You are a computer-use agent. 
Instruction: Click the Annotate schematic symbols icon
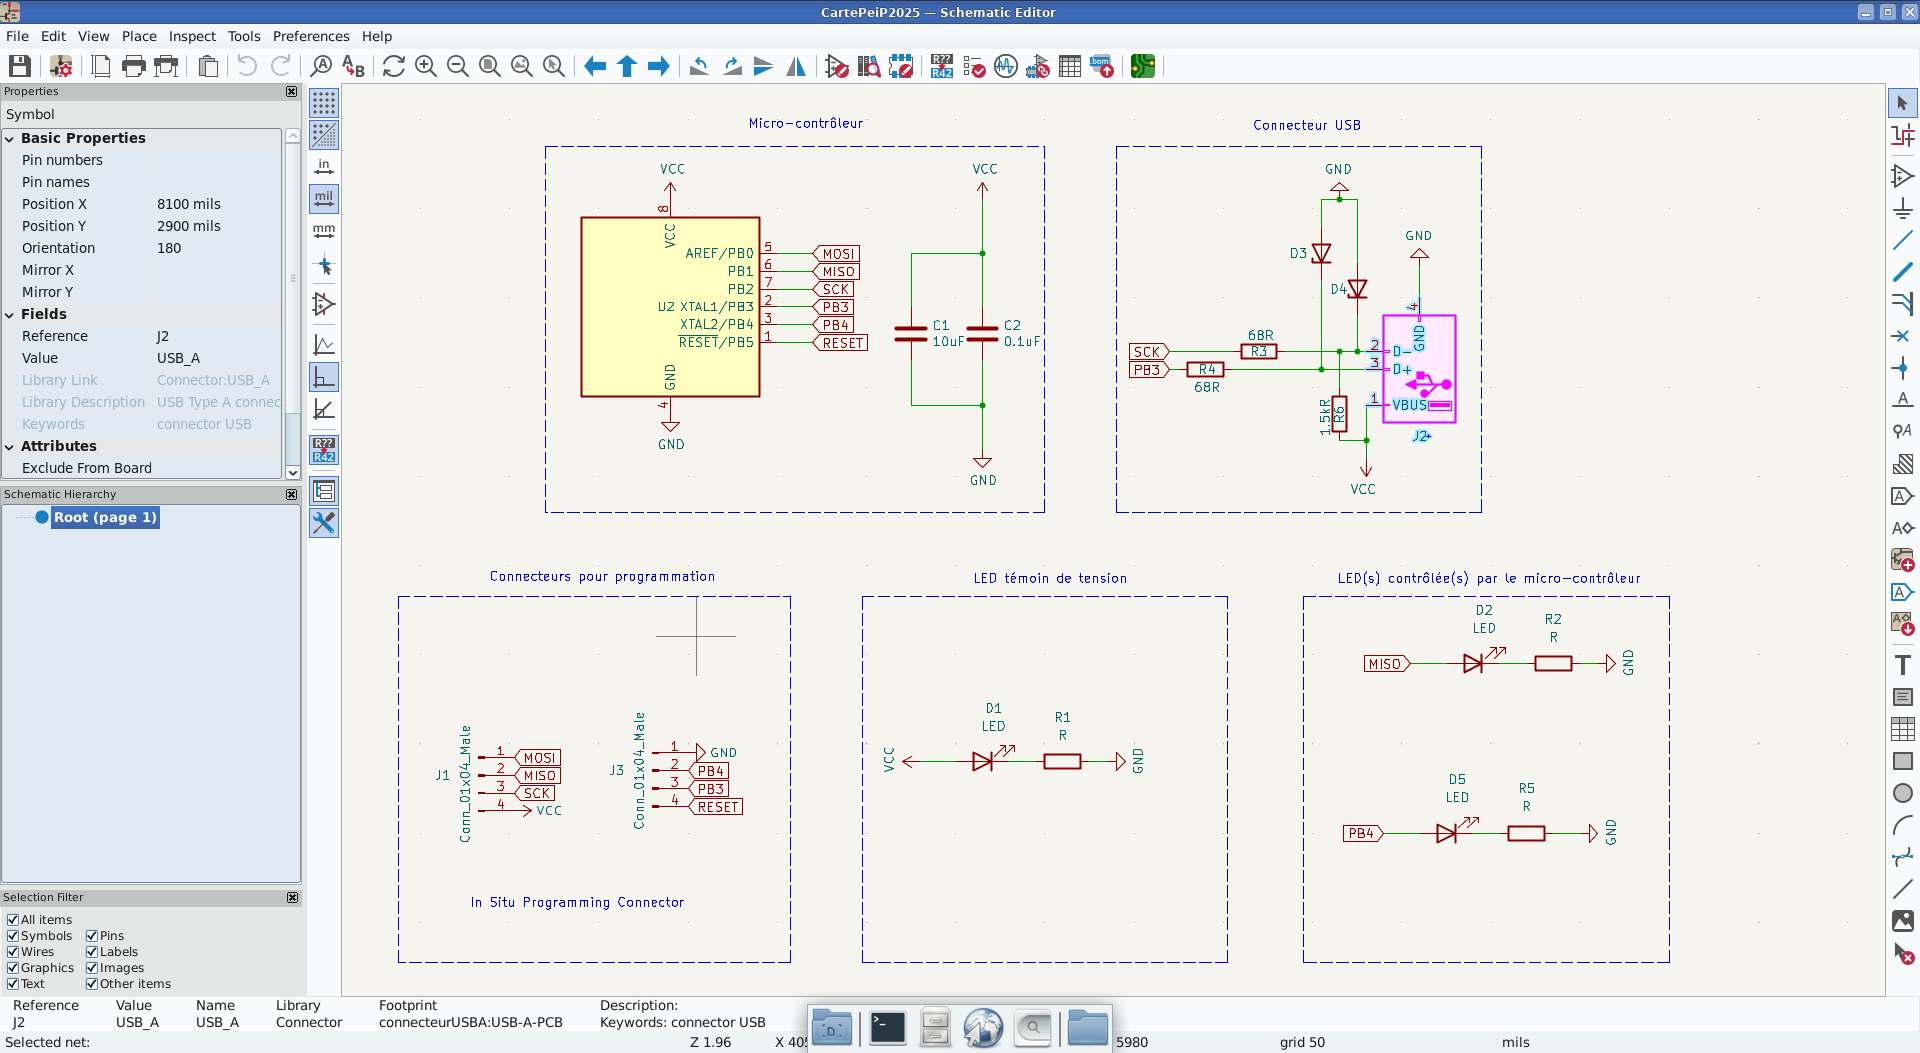pos(941,67)
